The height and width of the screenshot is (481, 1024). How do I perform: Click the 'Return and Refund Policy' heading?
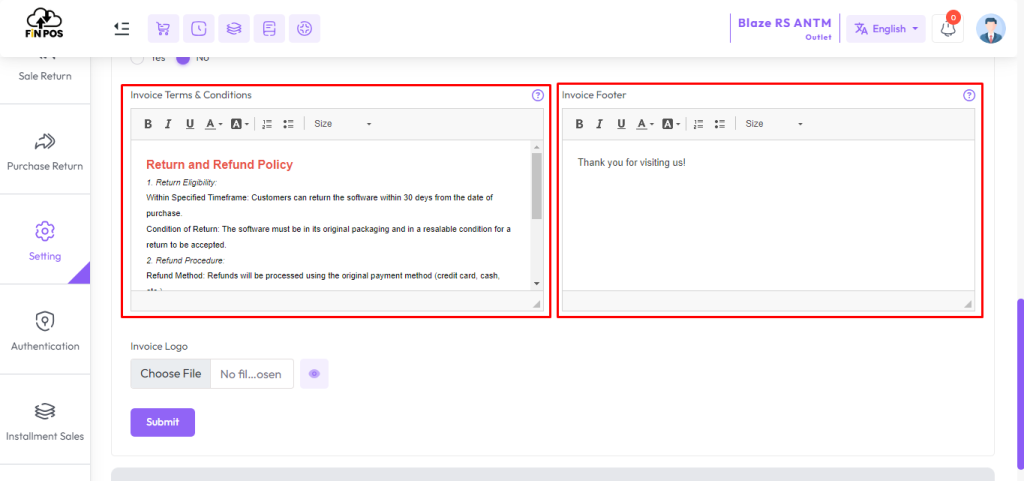pyautogui.click(x=219, y=165)
